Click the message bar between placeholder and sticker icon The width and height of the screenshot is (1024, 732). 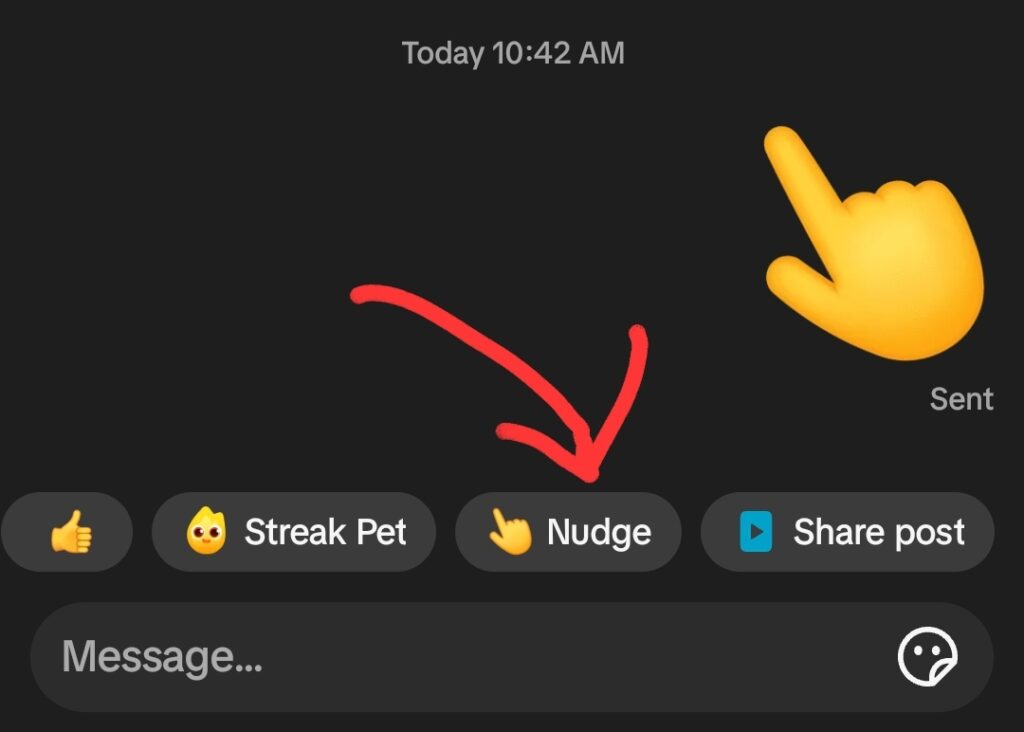pyautogui.click(x=575, y=657)
